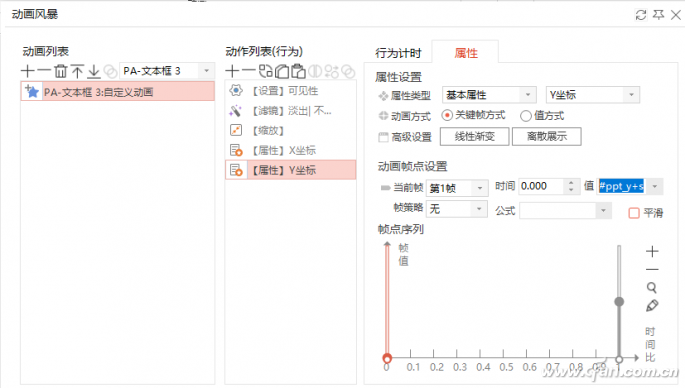Remove the behavior with the minus icon in 动作列表

pos(249,71)
